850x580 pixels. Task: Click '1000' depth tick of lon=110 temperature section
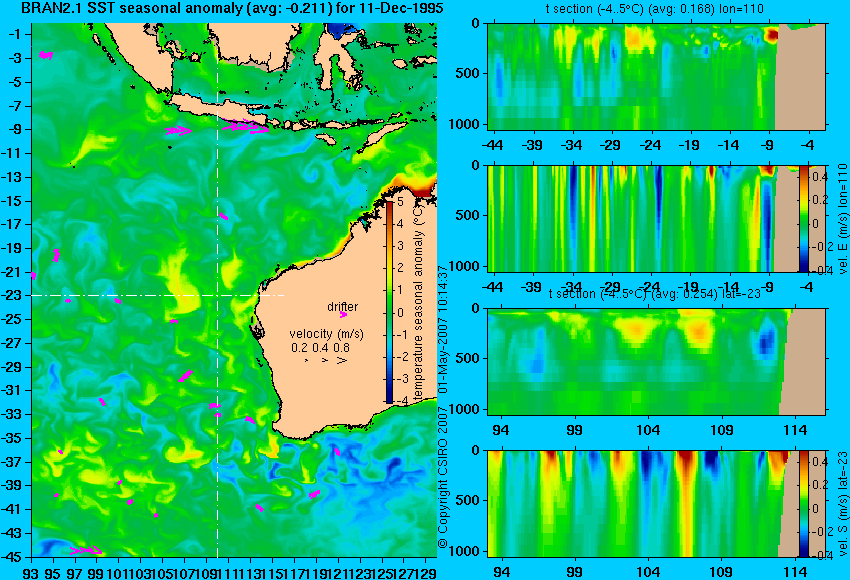coord(465,124)
